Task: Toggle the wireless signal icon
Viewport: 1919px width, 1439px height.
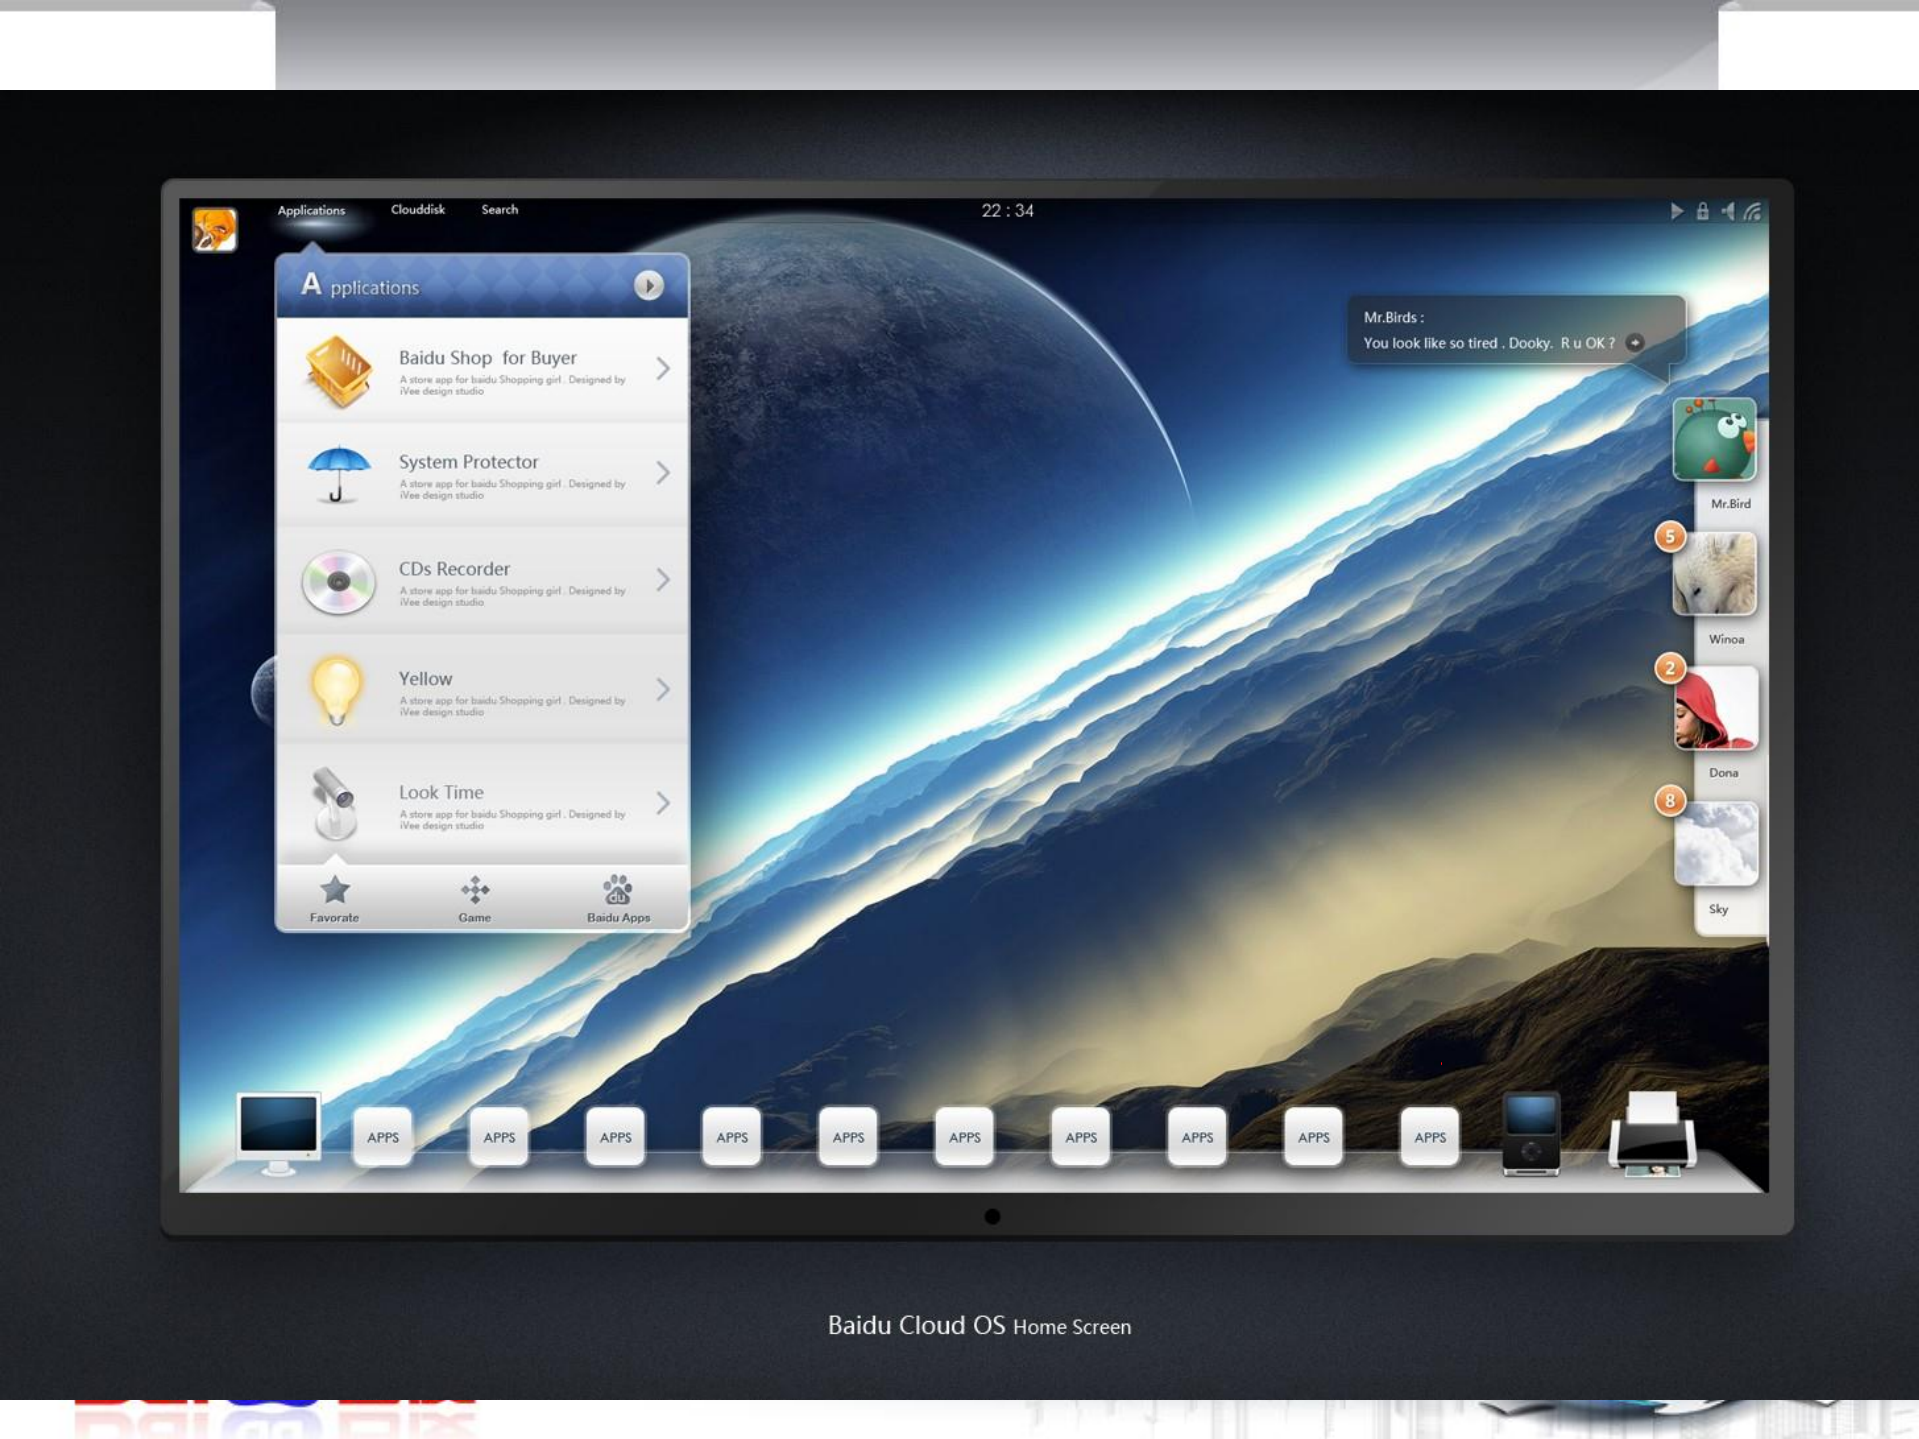Action: 1753,211
